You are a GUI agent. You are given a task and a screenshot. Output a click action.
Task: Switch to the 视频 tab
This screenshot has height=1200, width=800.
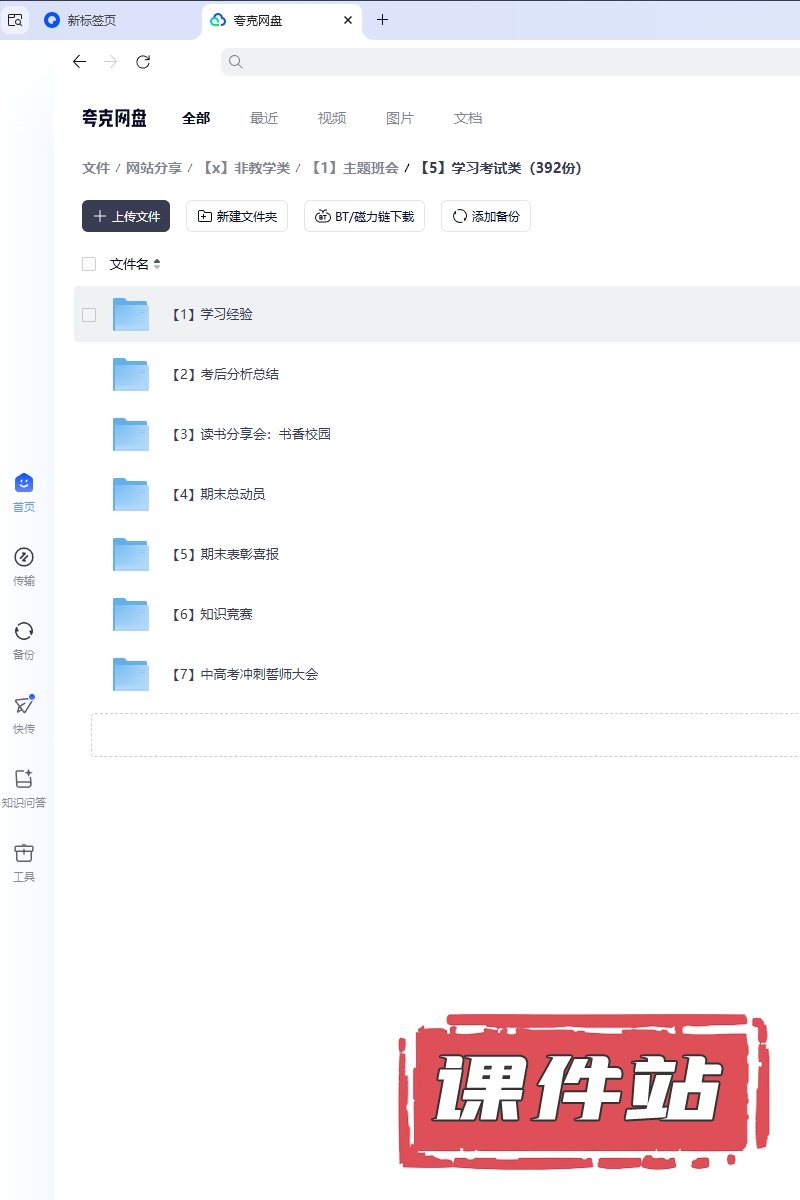[332, 118]
